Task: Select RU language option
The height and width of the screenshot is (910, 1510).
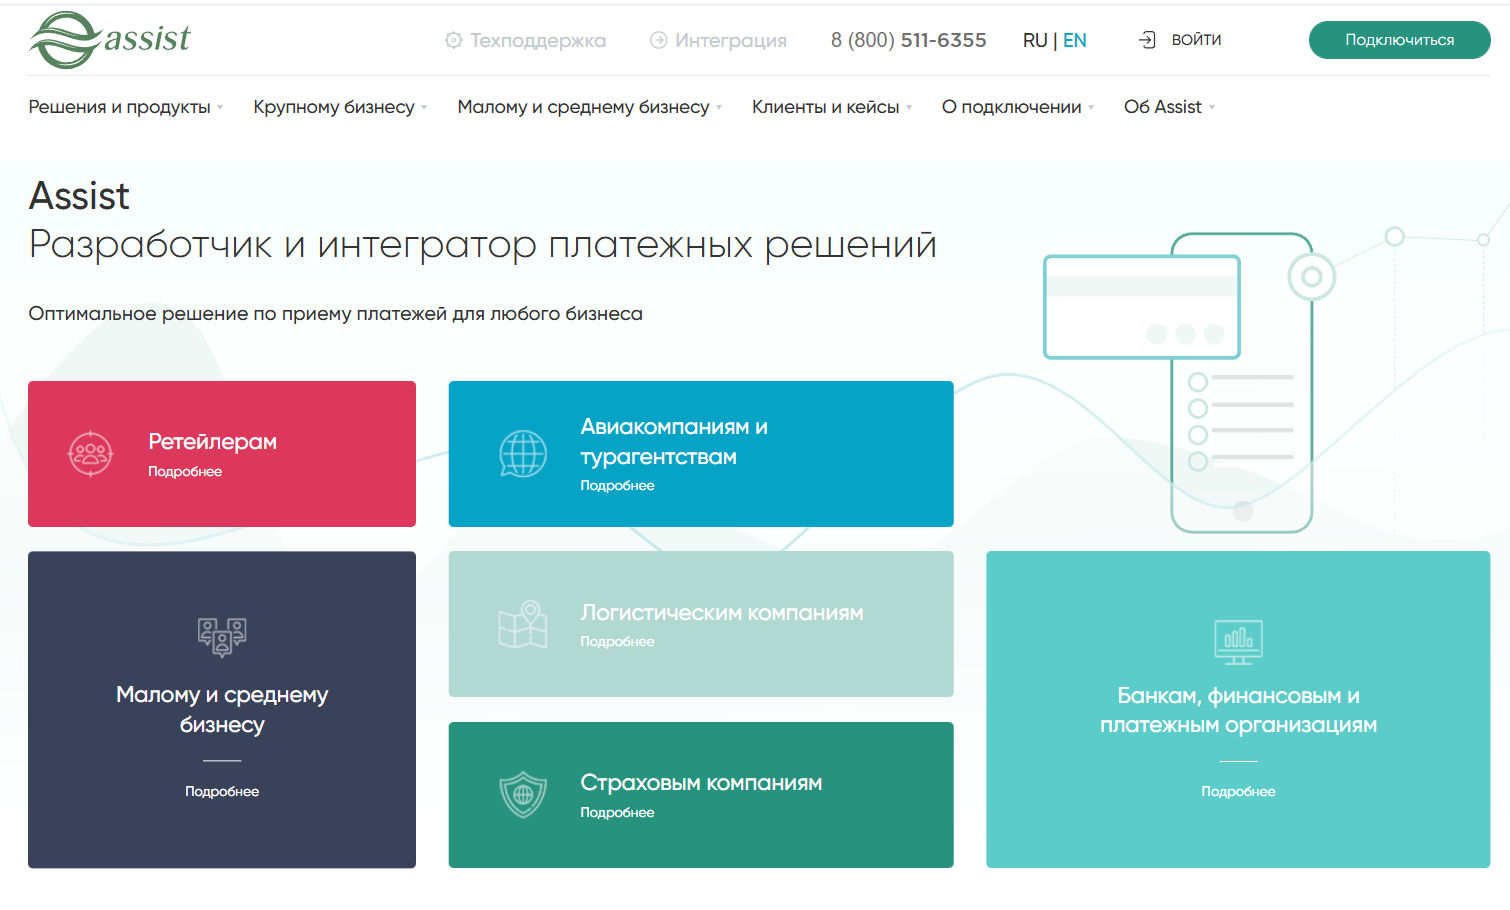Action: point(1034,40)
